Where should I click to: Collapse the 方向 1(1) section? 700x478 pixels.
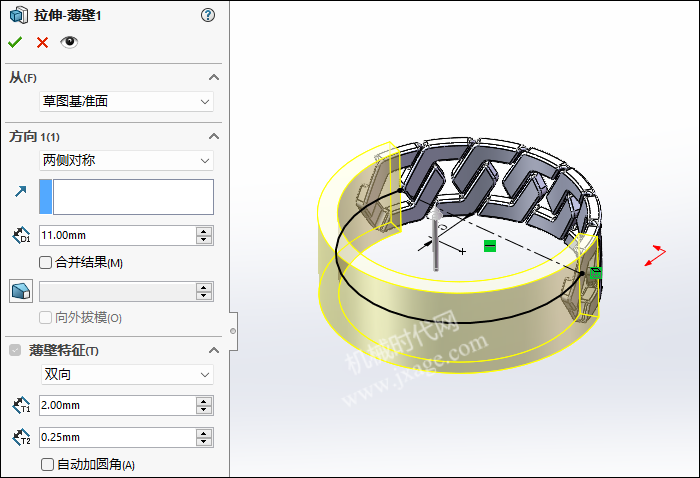point(214,136)
